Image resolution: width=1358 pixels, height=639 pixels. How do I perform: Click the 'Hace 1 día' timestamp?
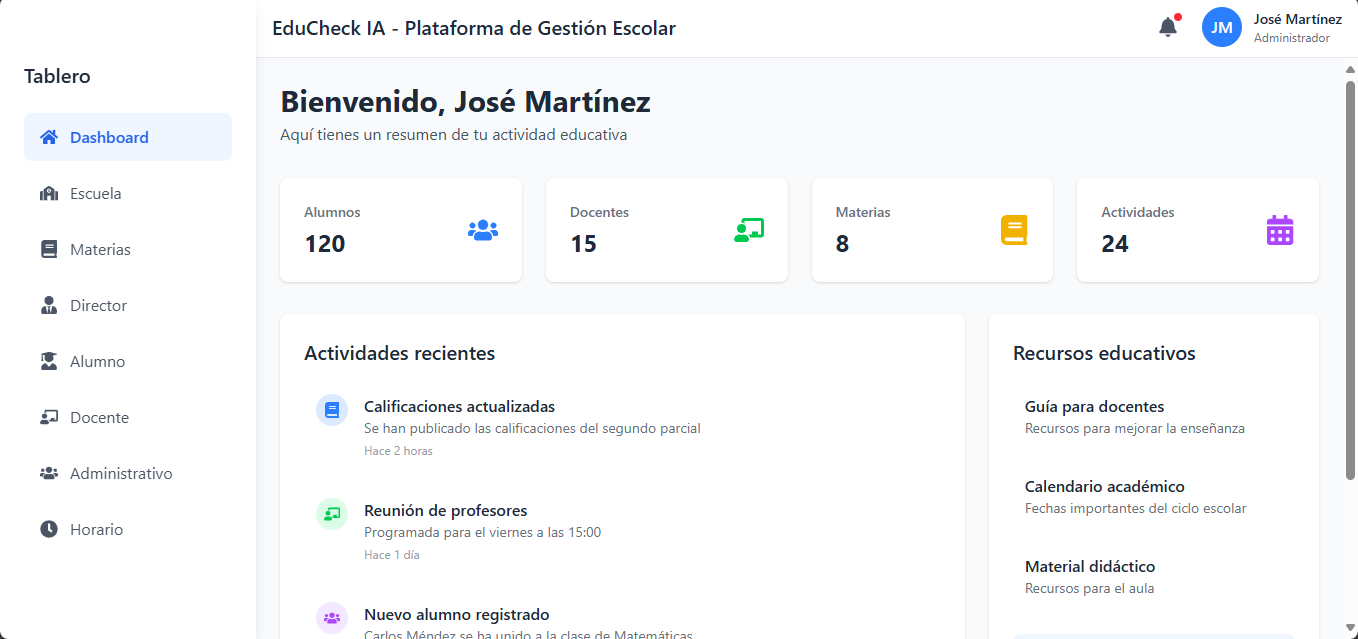(x=392, y=555)
